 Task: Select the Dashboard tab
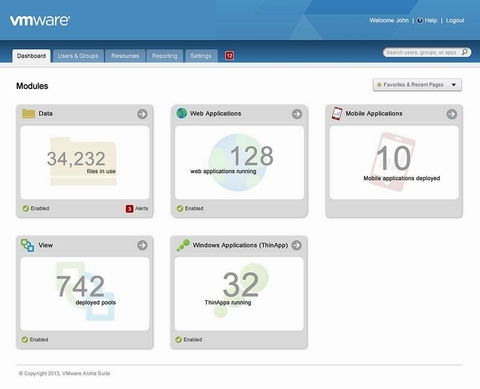click(31, 56)
